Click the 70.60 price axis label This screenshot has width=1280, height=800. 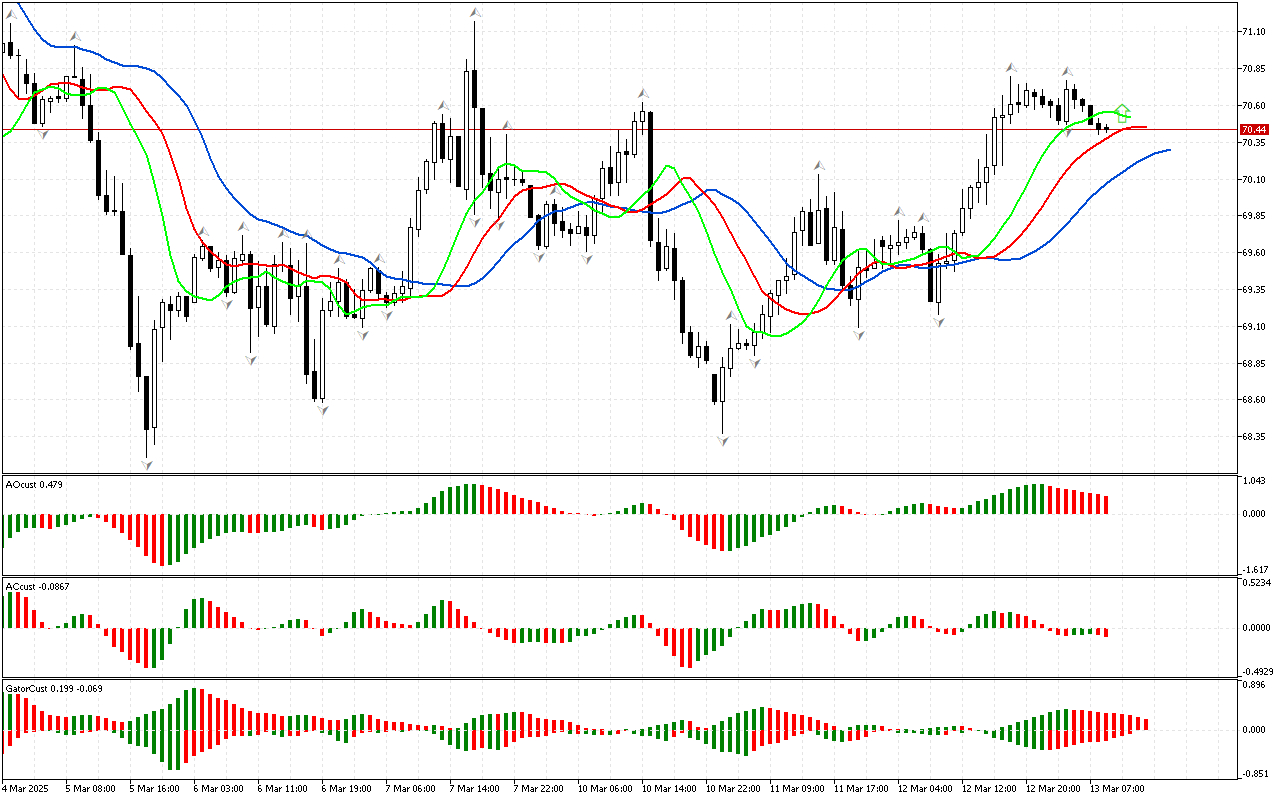1253,106
